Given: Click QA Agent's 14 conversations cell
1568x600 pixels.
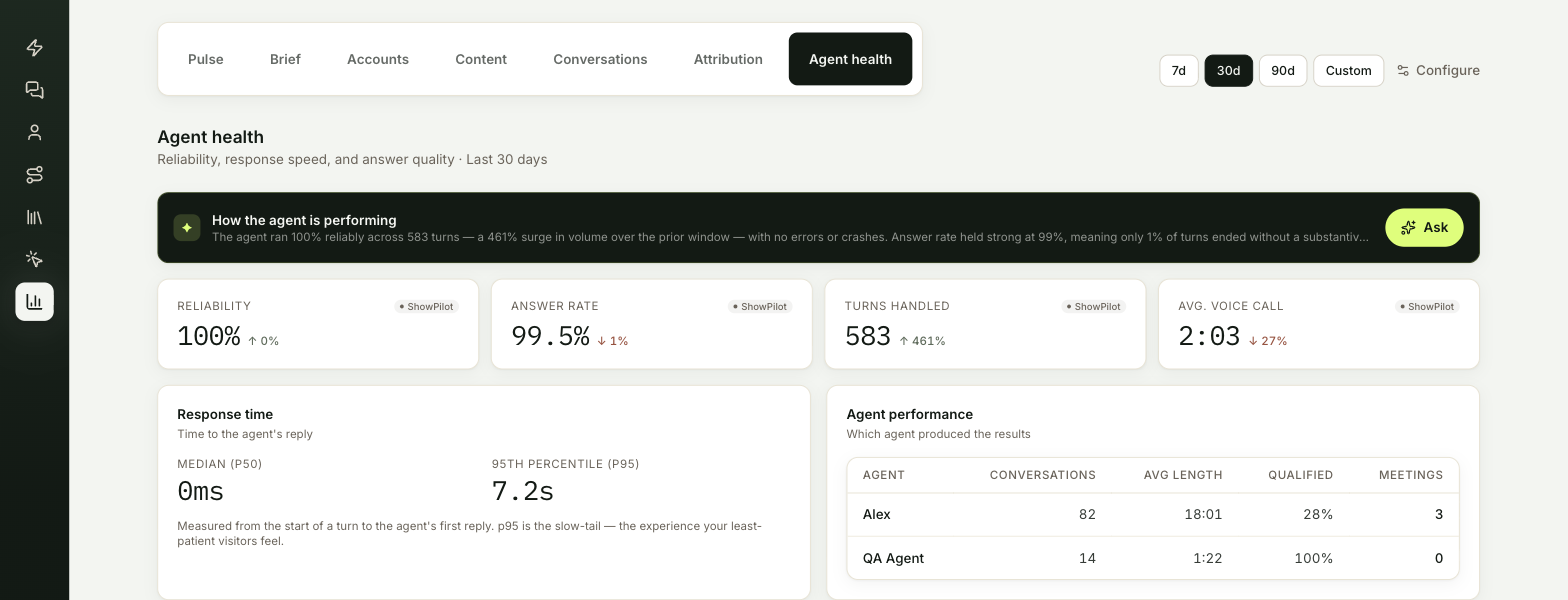Looking at the screenshot, I should [1087, 558].
